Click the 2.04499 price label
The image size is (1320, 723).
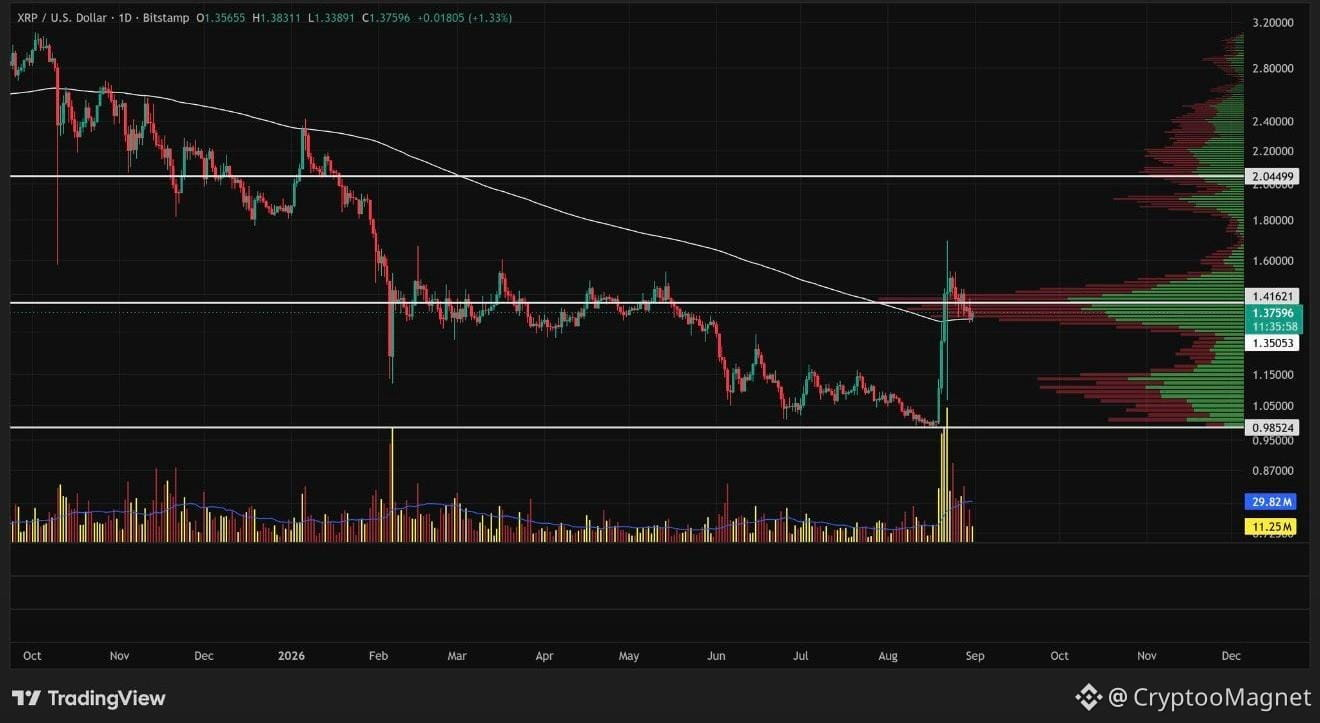click(1274, 176)
